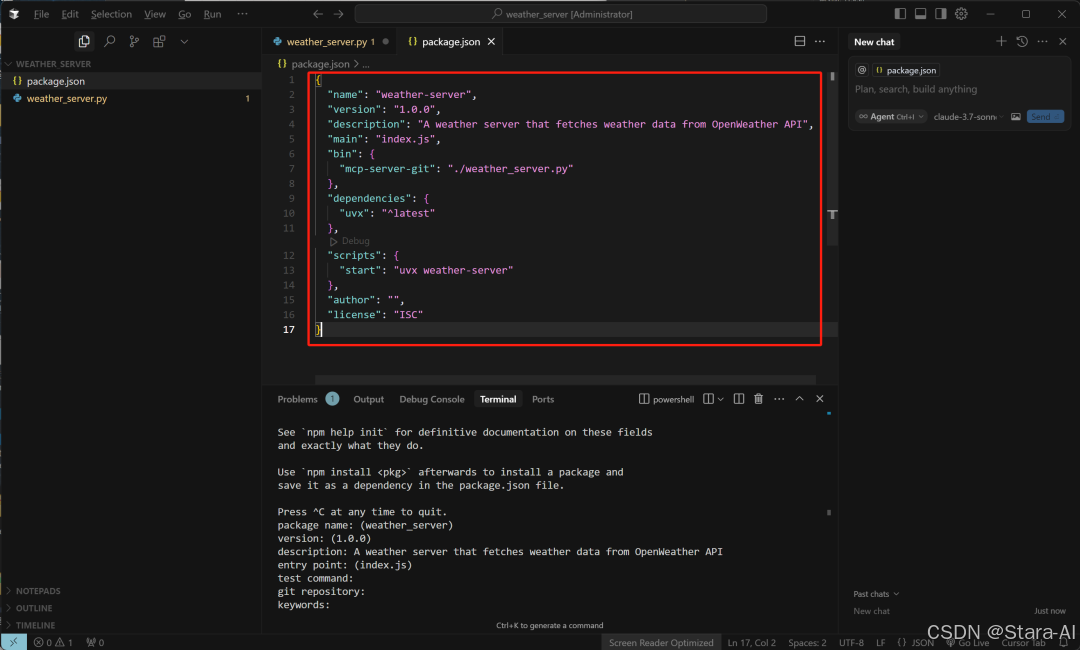Open the File menu
1080x650 pixels.
pyautogui.click(x=41, y=14)
